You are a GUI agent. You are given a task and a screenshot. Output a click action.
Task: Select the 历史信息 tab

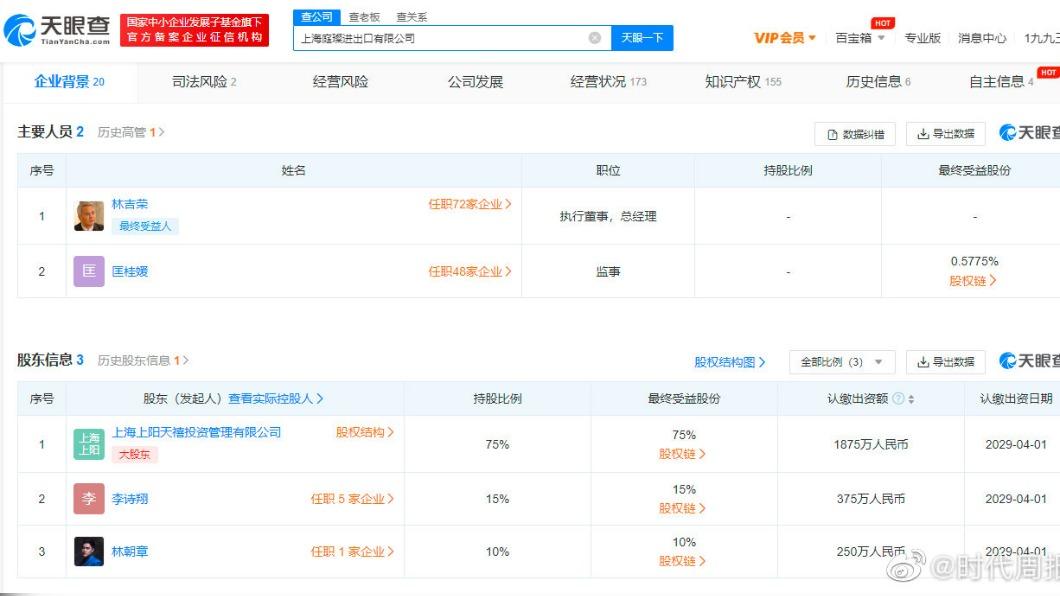878,82
